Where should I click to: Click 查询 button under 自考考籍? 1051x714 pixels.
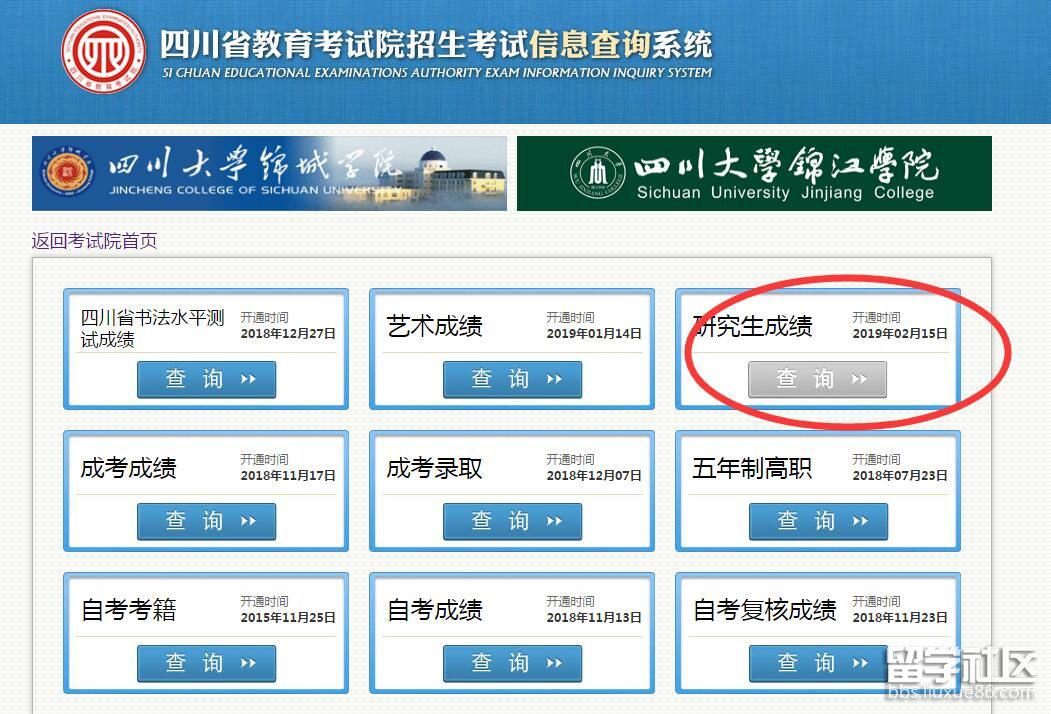206,663
